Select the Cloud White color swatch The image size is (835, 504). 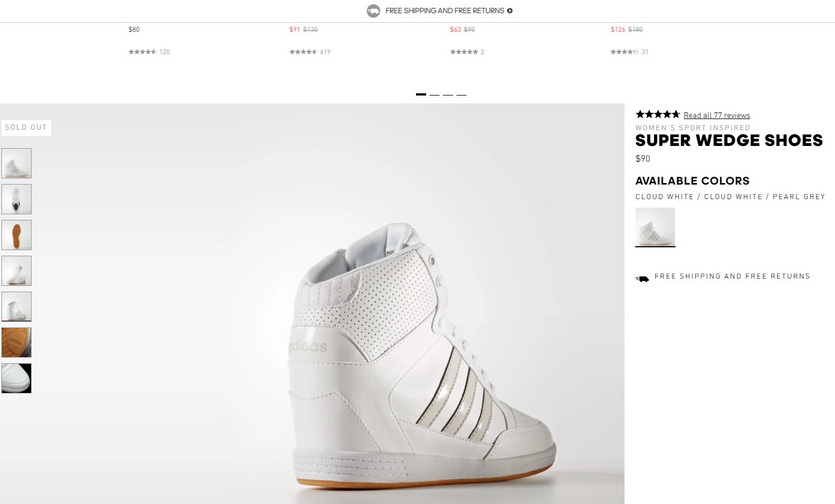655,227
